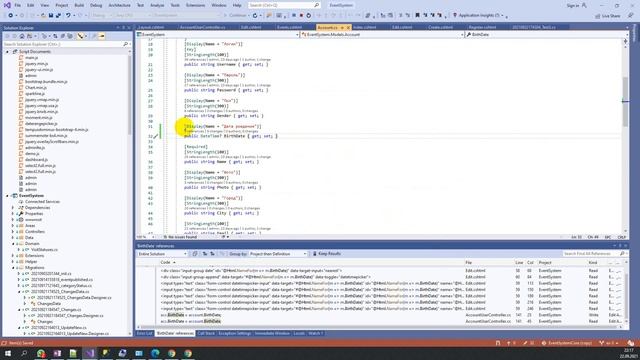Screen dimensions: 640x360
Task: Click the Navigate Backward toolbar button
Action: [x=10, y=16]
